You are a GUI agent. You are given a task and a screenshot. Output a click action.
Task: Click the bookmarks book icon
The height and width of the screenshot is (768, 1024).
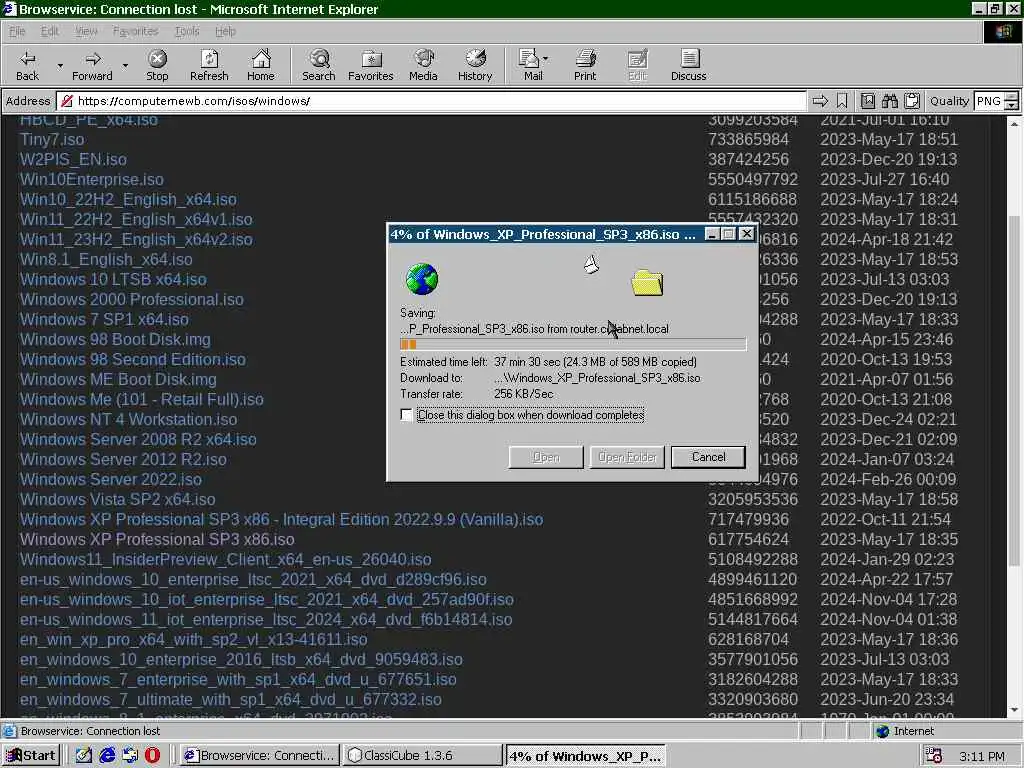(x=867, y=101)
